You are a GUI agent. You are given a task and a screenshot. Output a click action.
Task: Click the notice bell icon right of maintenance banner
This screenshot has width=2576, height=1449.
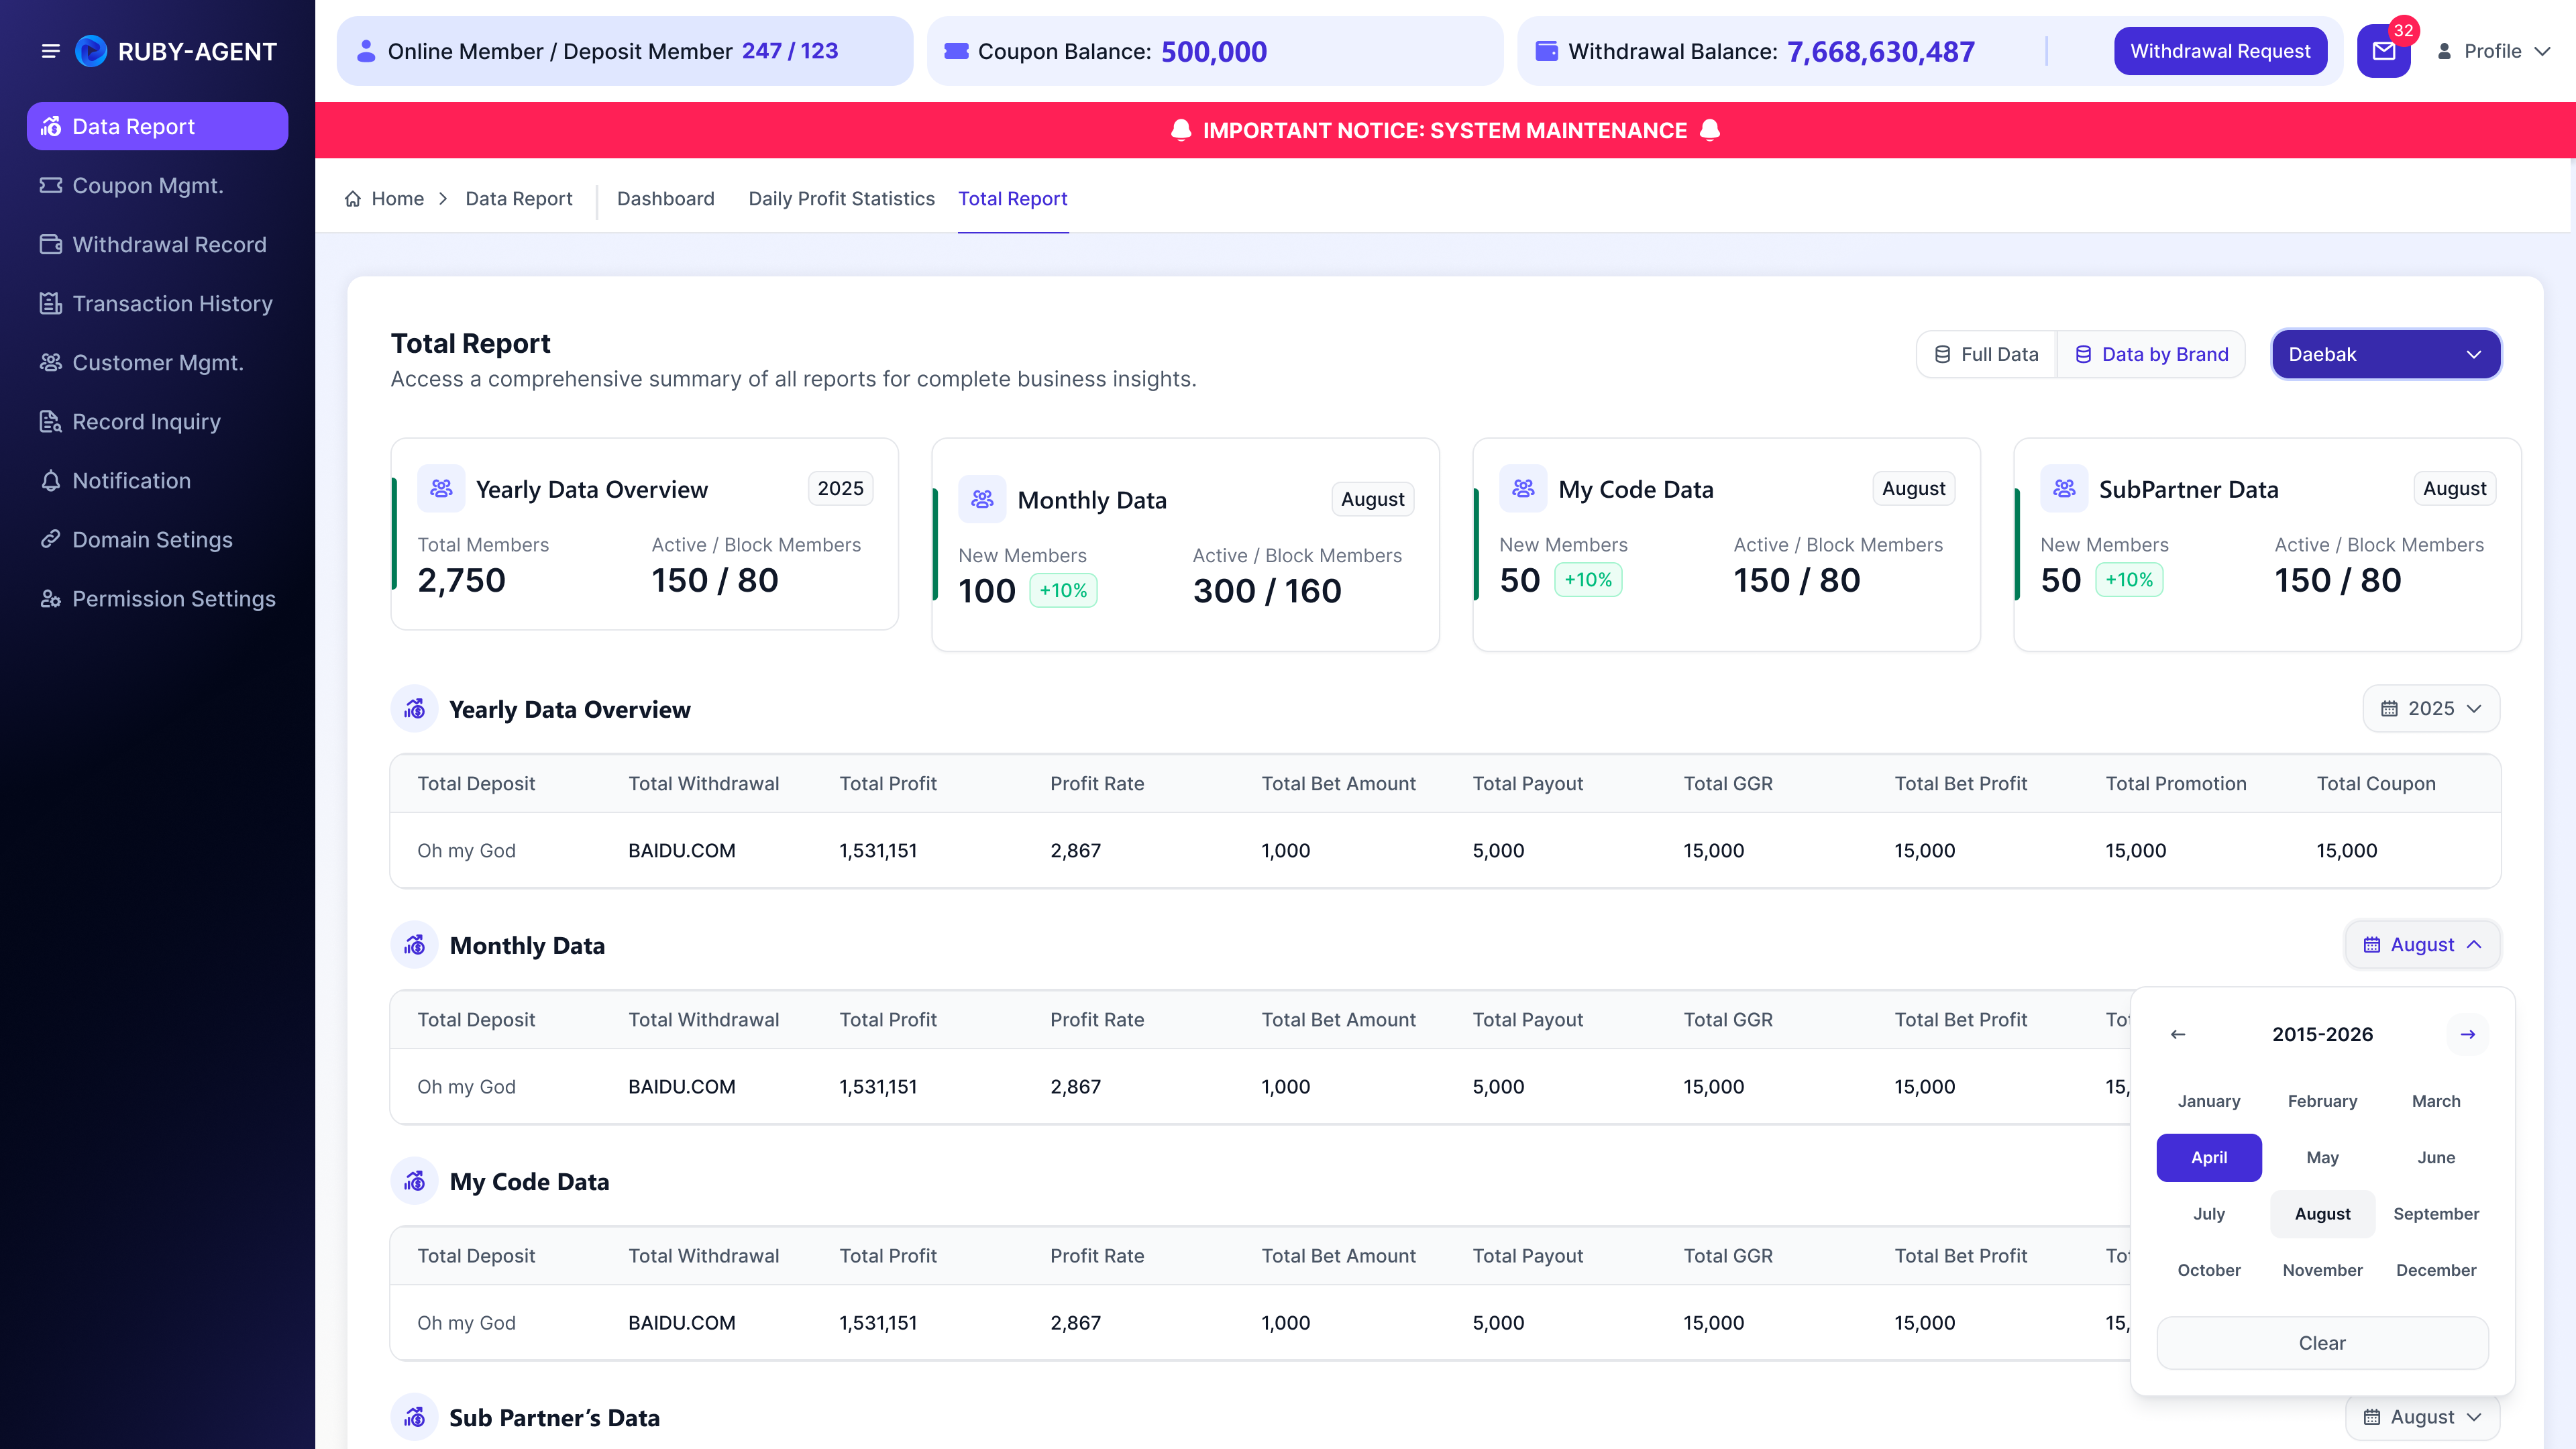[1710, 130]
